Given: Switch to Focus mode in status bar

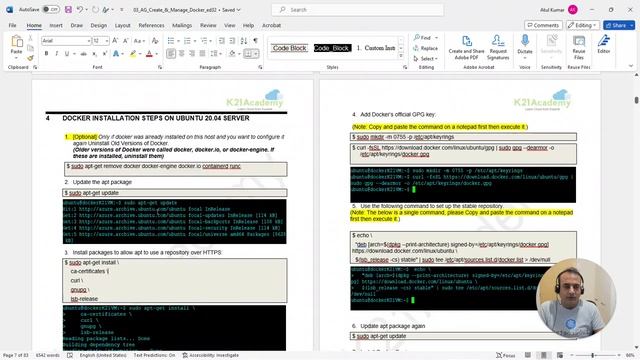Looking at the screenshot, I should [505, 356].
